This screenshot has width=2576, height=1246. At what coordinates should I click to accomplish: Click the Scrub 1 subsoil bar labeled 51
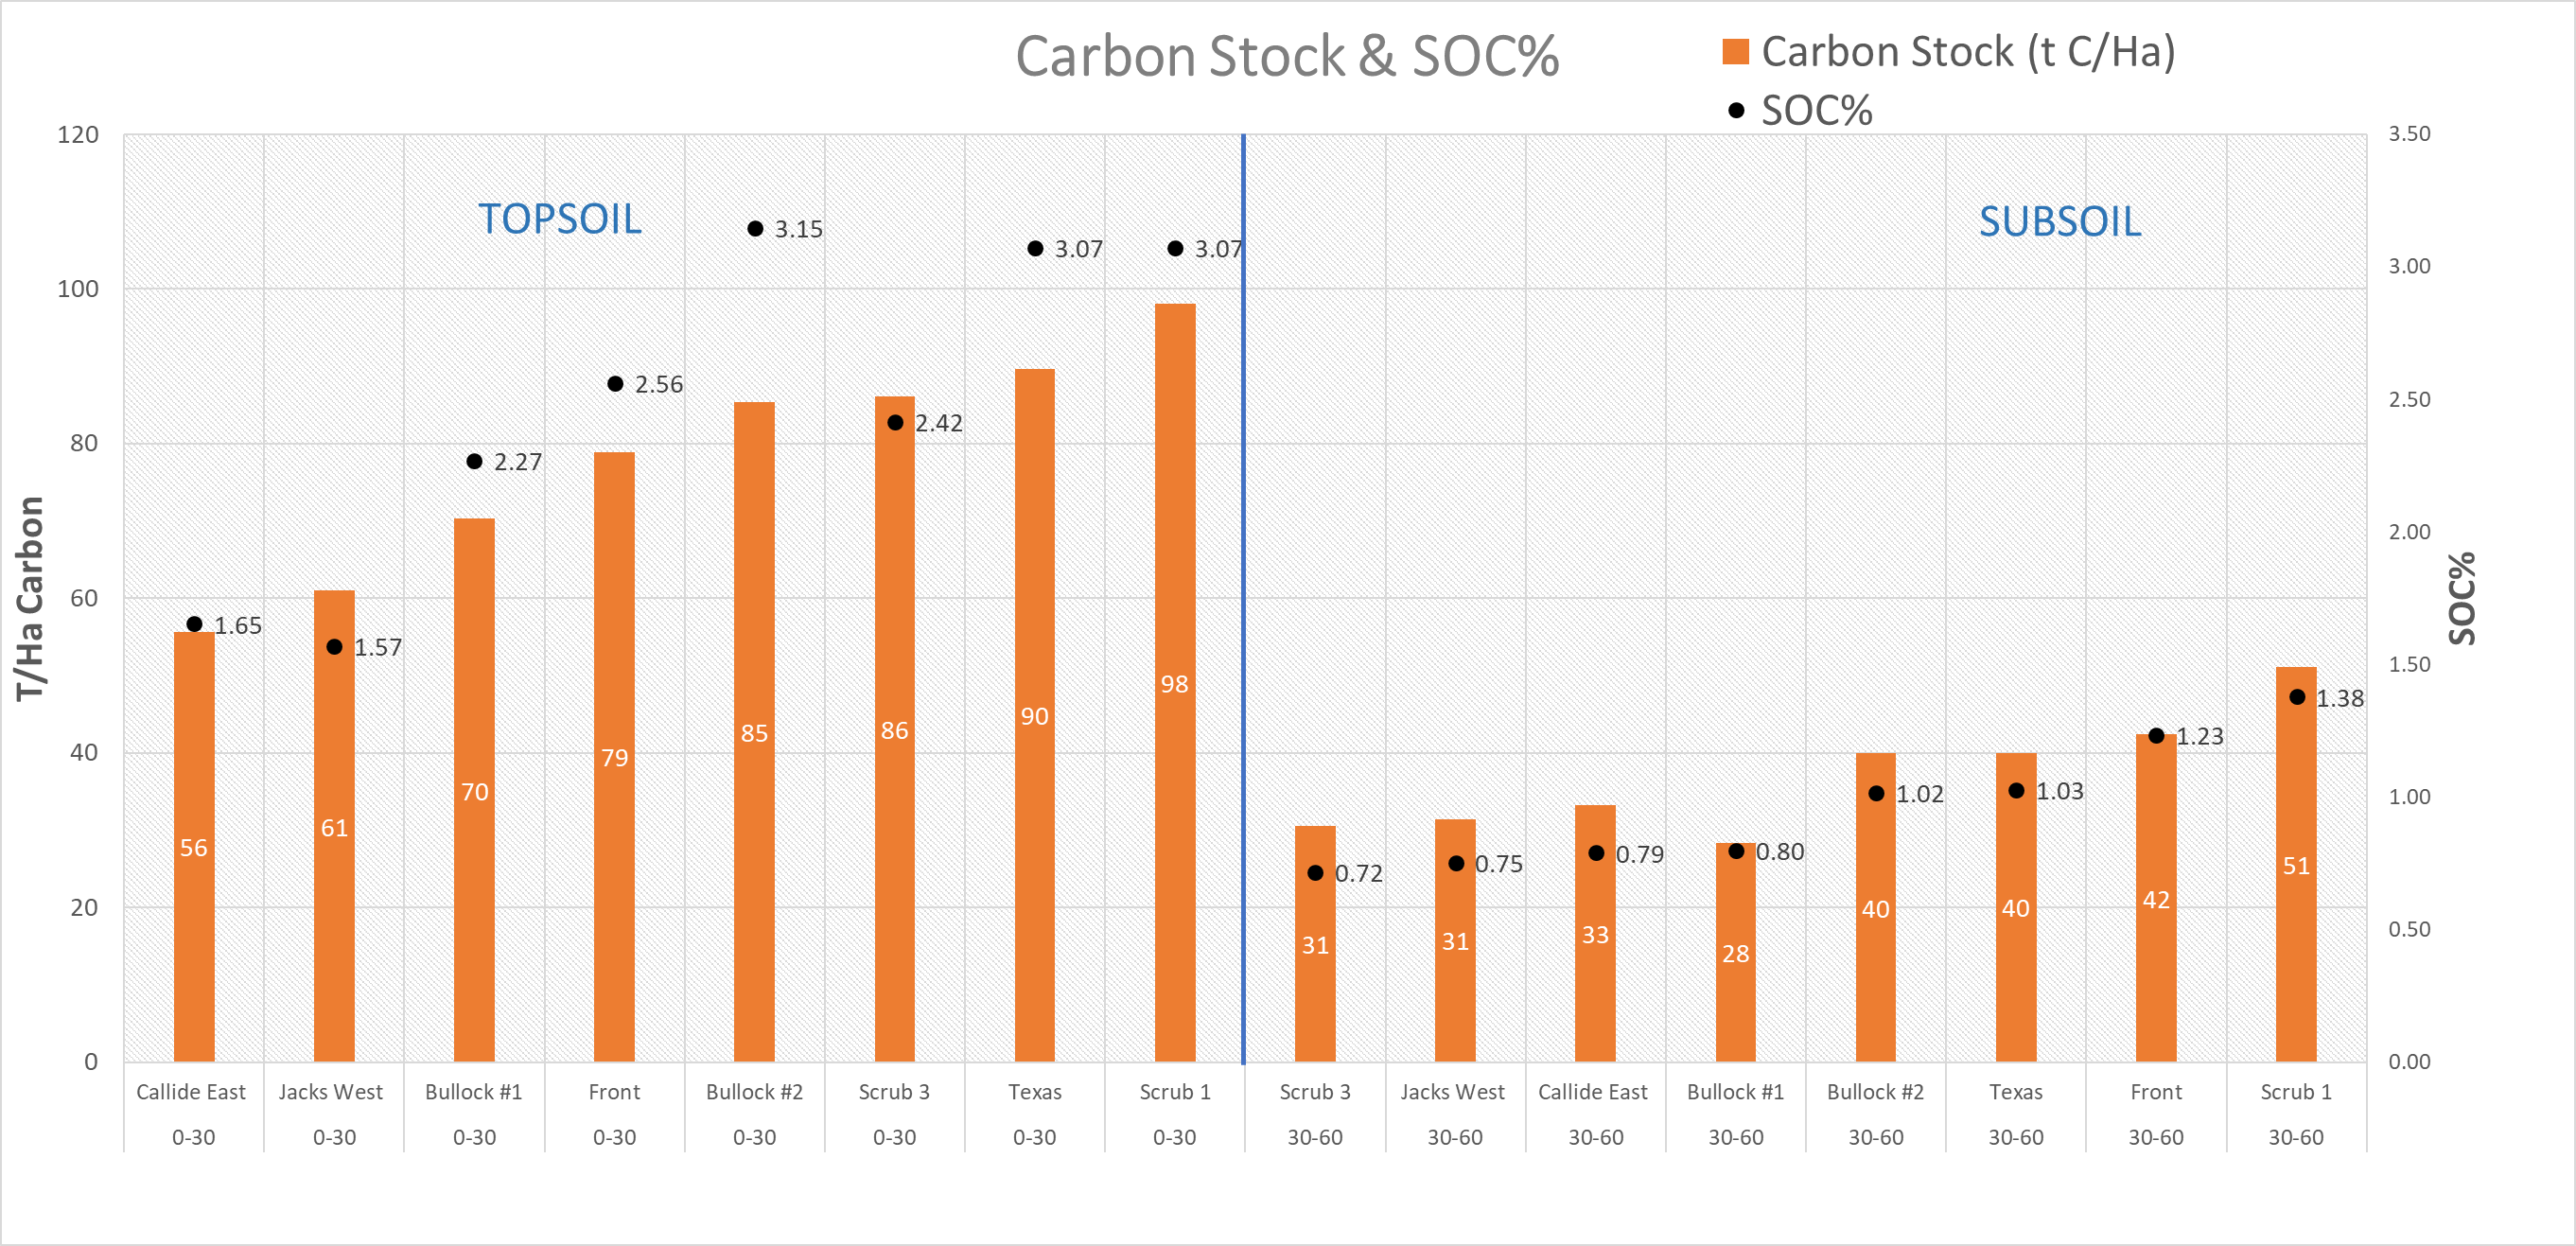coord(2295,864)
